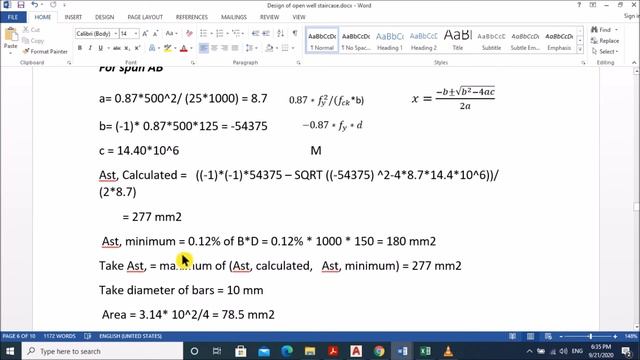Apply Subtitle style
The image size is (640, 360).
491,41
